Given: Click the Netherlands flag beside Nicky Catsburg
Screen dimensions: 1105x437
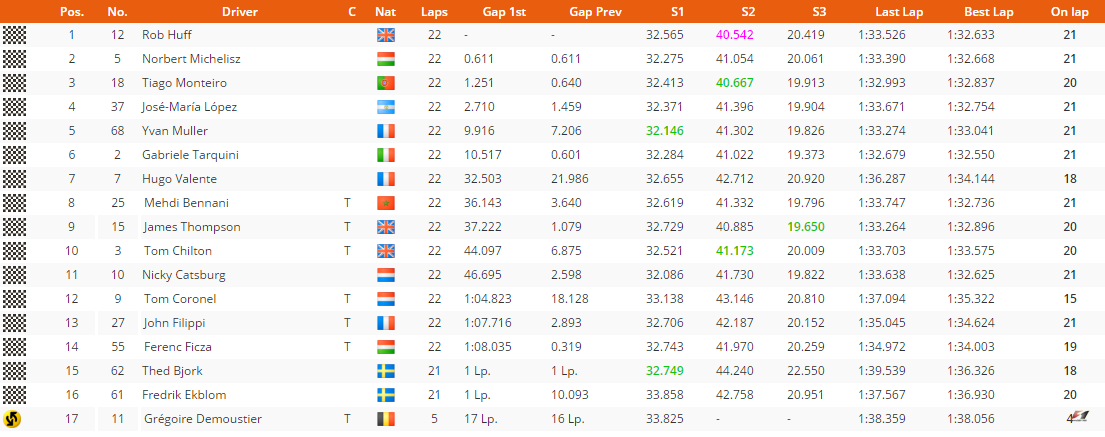Looking at the screenshot, I should 387,275.
